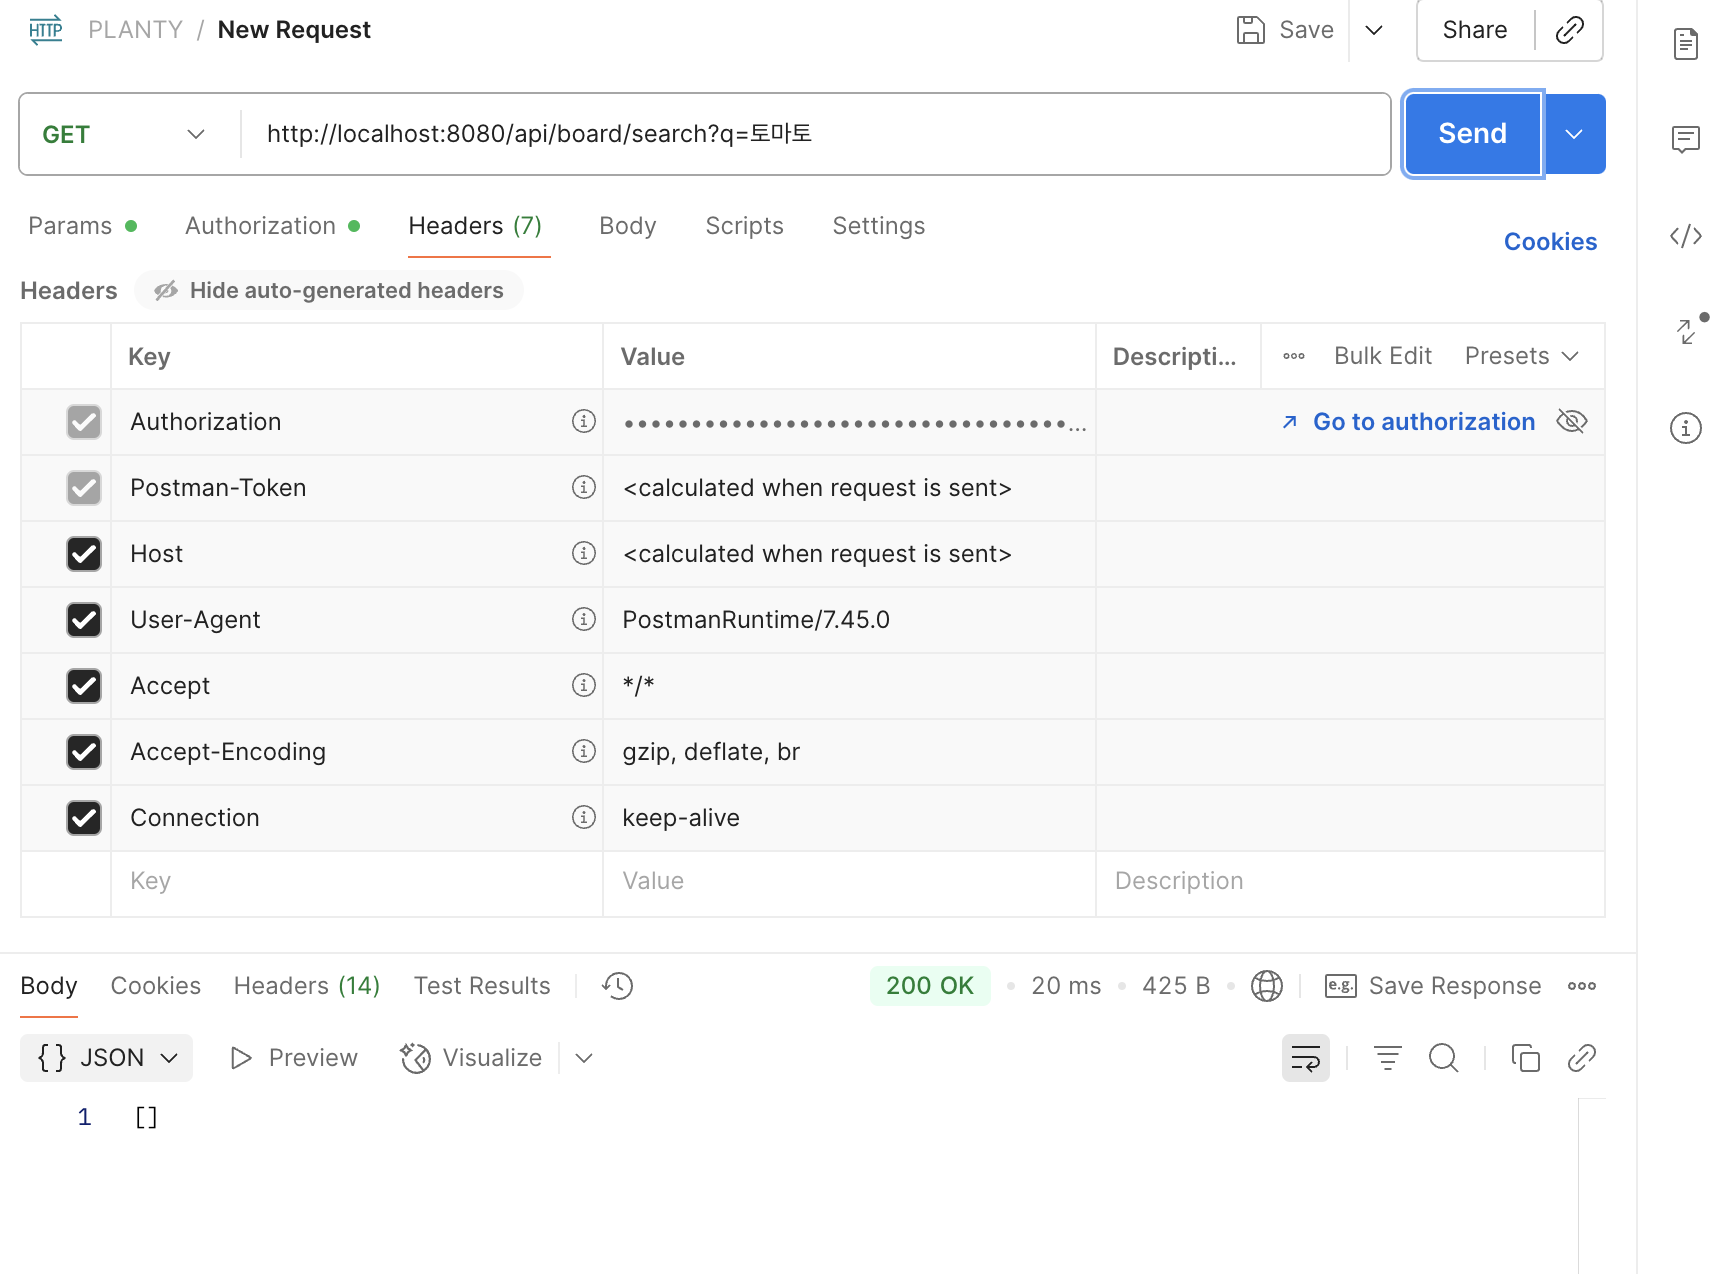
Task: Click the Preview button
Action: tap(294, 1058)
